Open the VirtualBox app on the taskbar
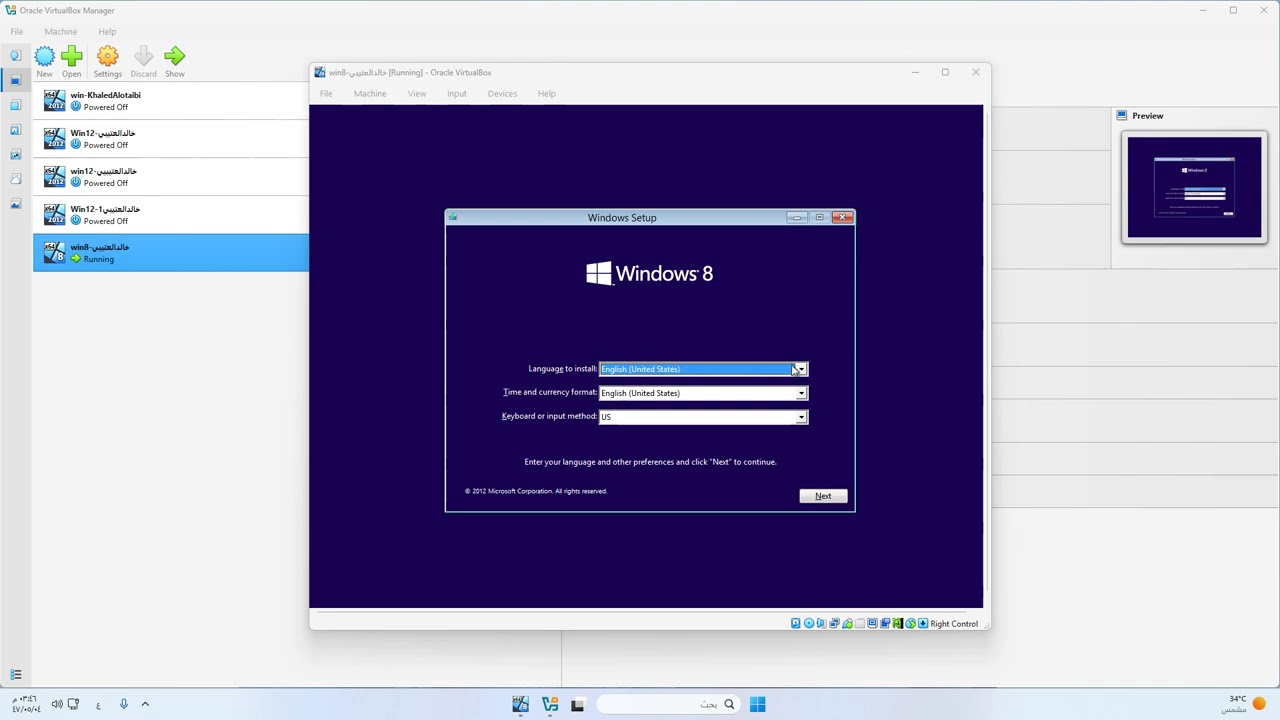 [549, 704]
